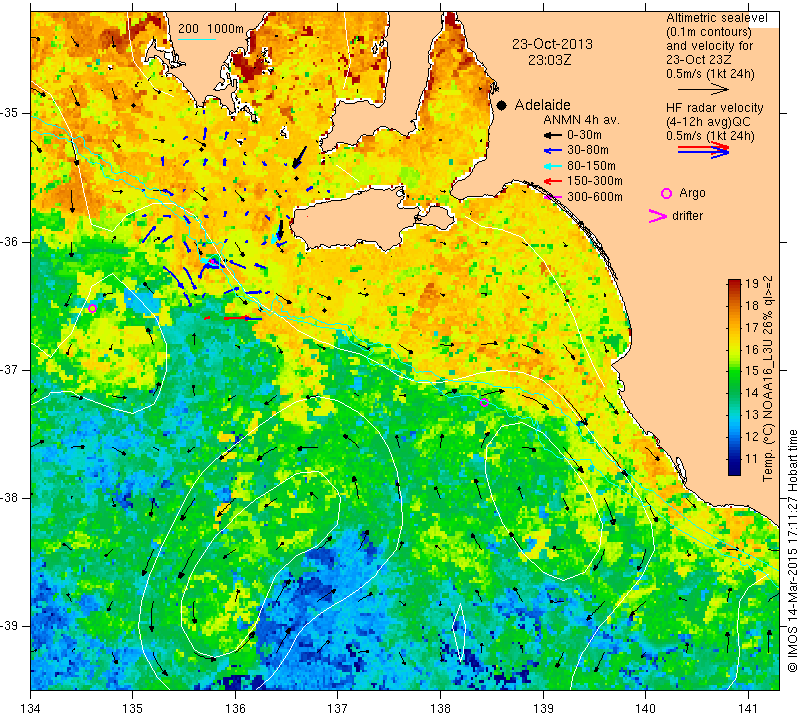Click the color bar label '15'
This screenshot has height=720, width=800.
point(752,371)
